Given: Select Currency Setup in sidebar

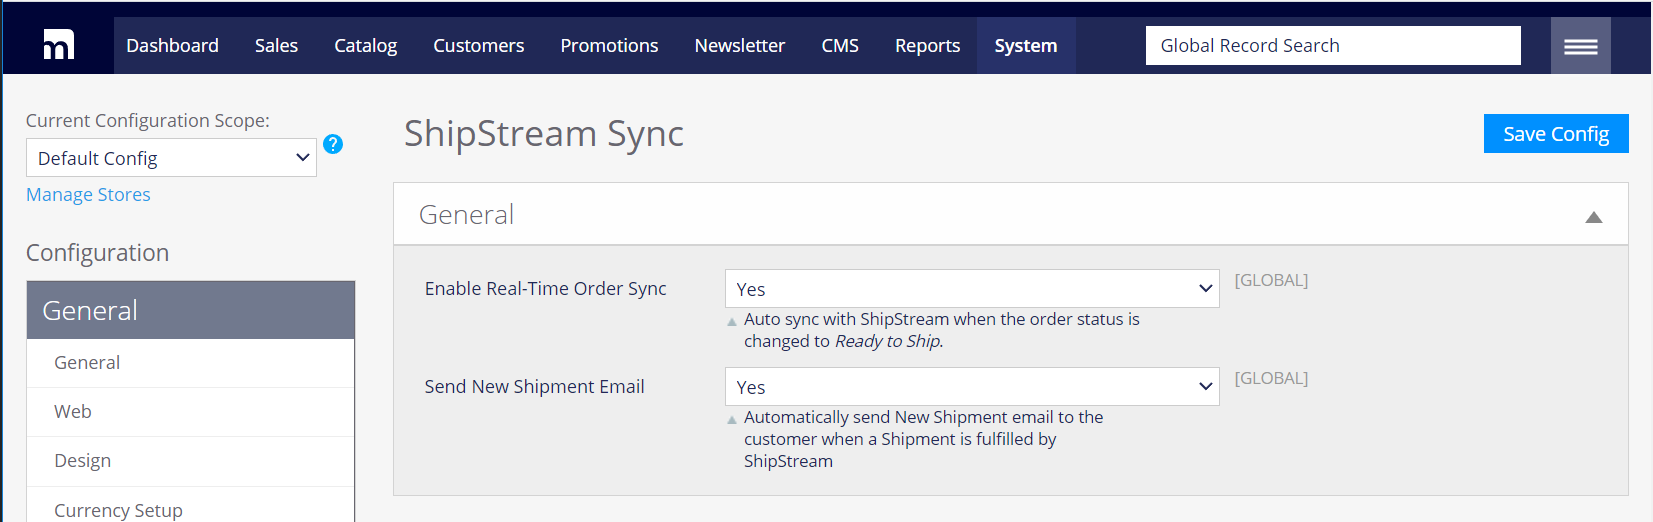Looking at the screenshot, I should 118,509.
